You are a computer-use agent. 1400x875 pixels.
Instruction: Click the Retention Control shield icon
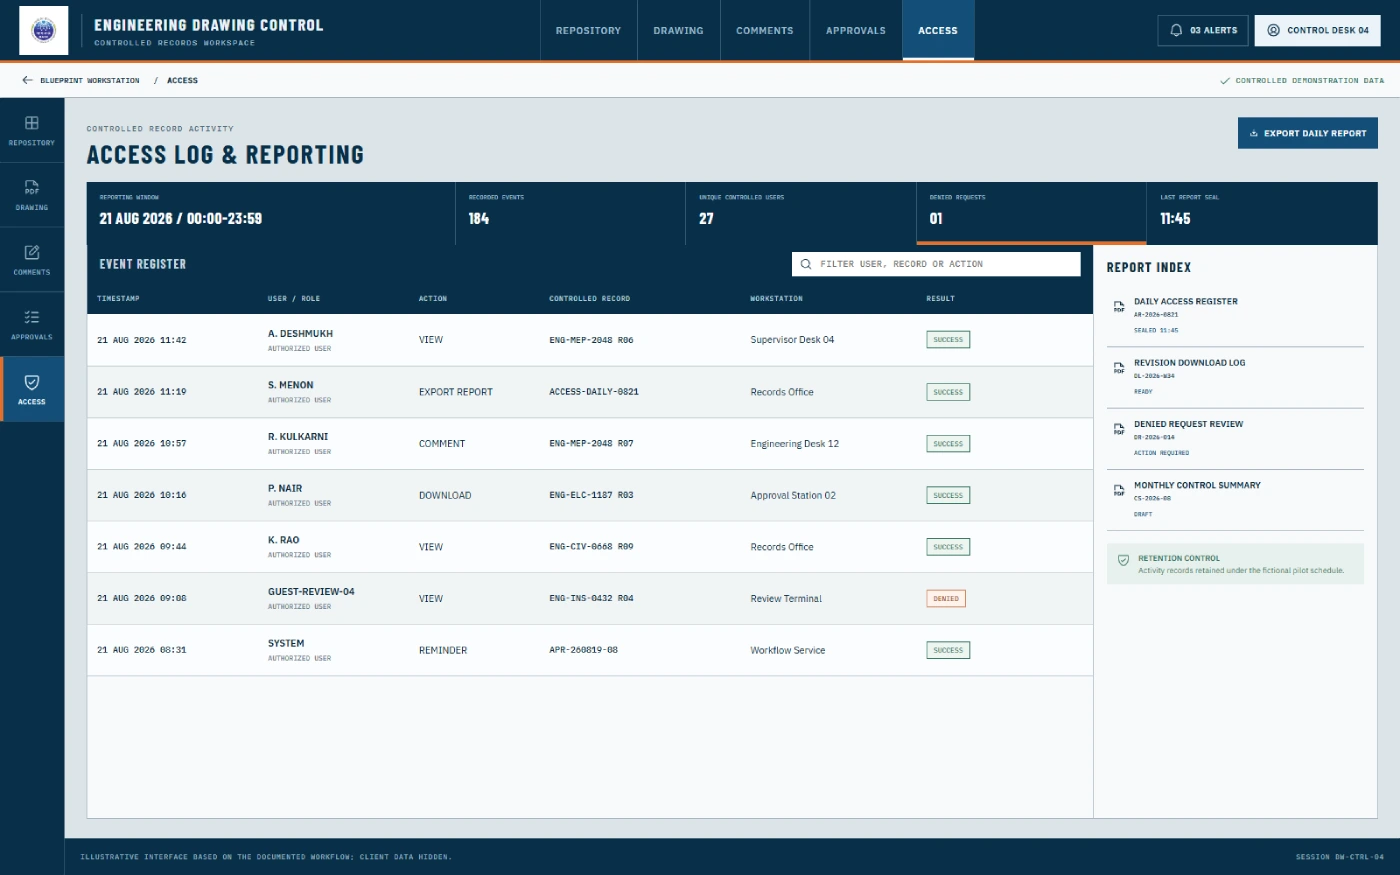pos(1123,560)
